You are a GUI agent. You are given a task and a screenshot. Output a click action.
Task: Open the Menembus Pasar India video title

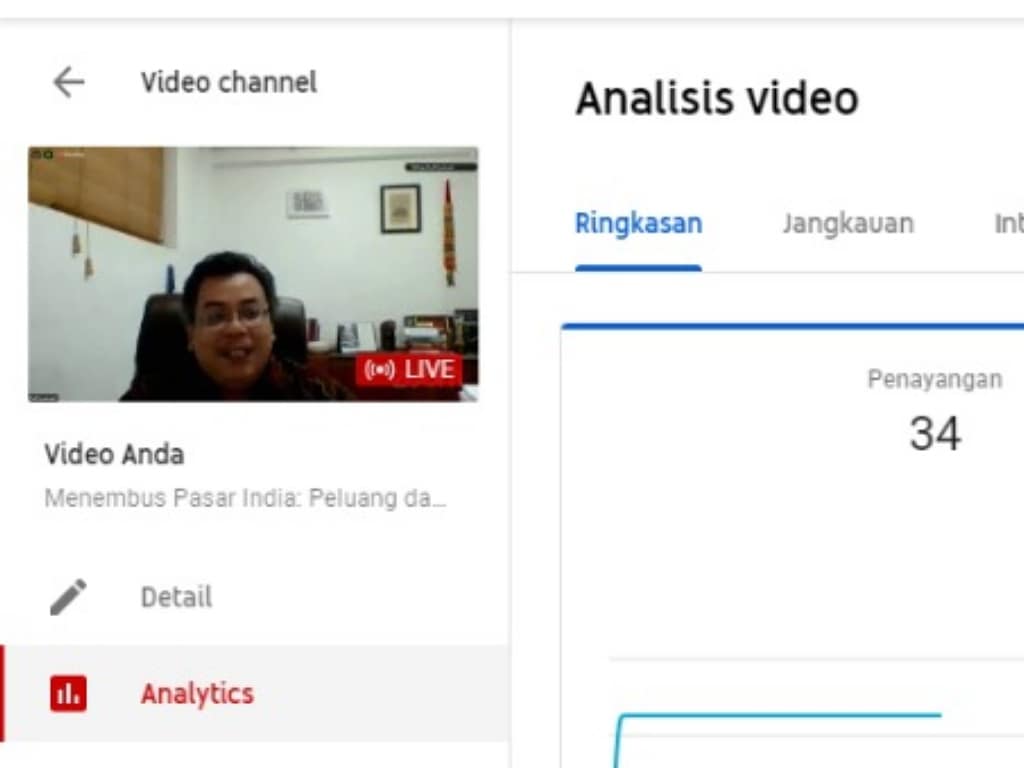click(x=245, y=498)
